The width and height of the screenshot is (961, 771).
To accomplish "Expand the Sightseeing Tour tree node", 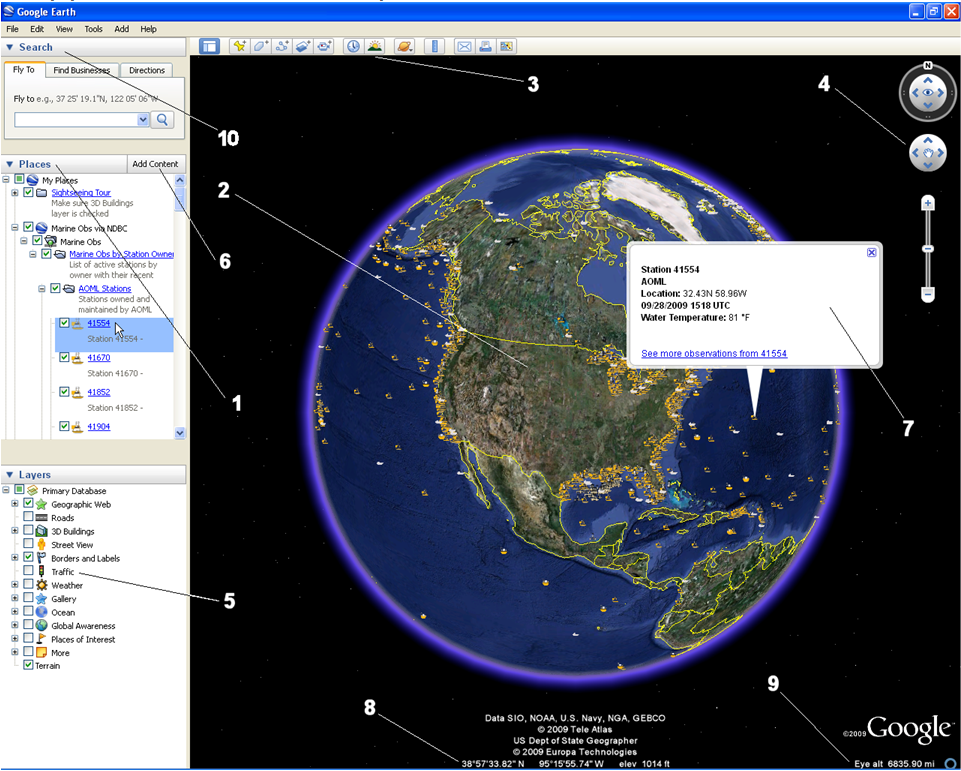I will pyautogui.click(x=15, y=192).
